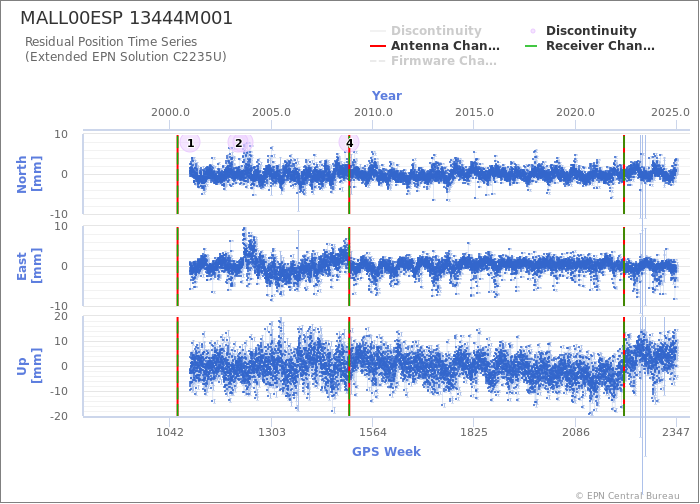700x504 pixels.
Task: Click the GPS week 2347 tick label
Action: 676,432
